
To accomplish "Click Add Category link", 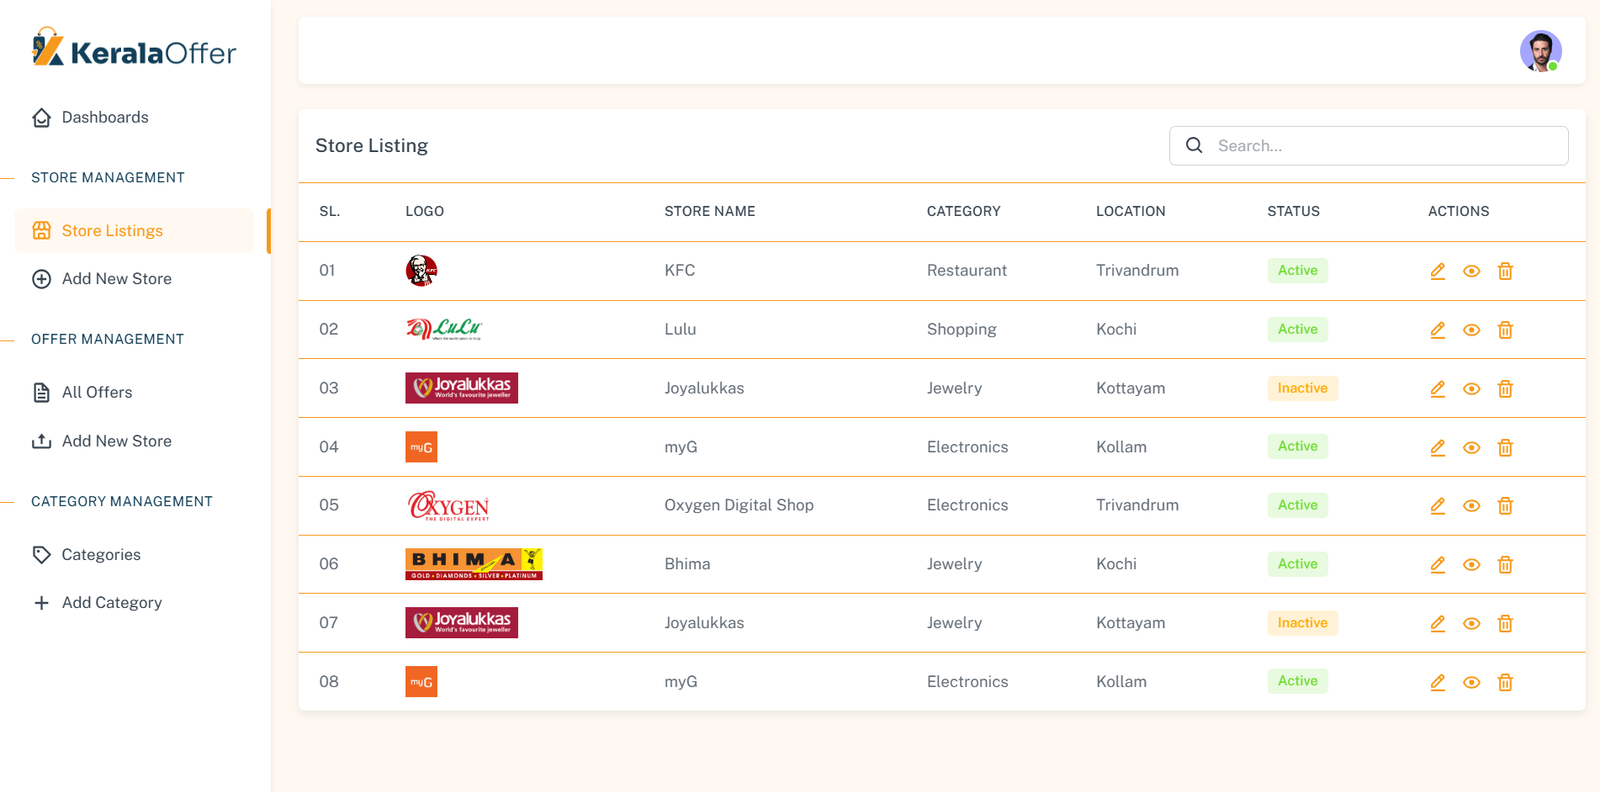I will point(111,603).
